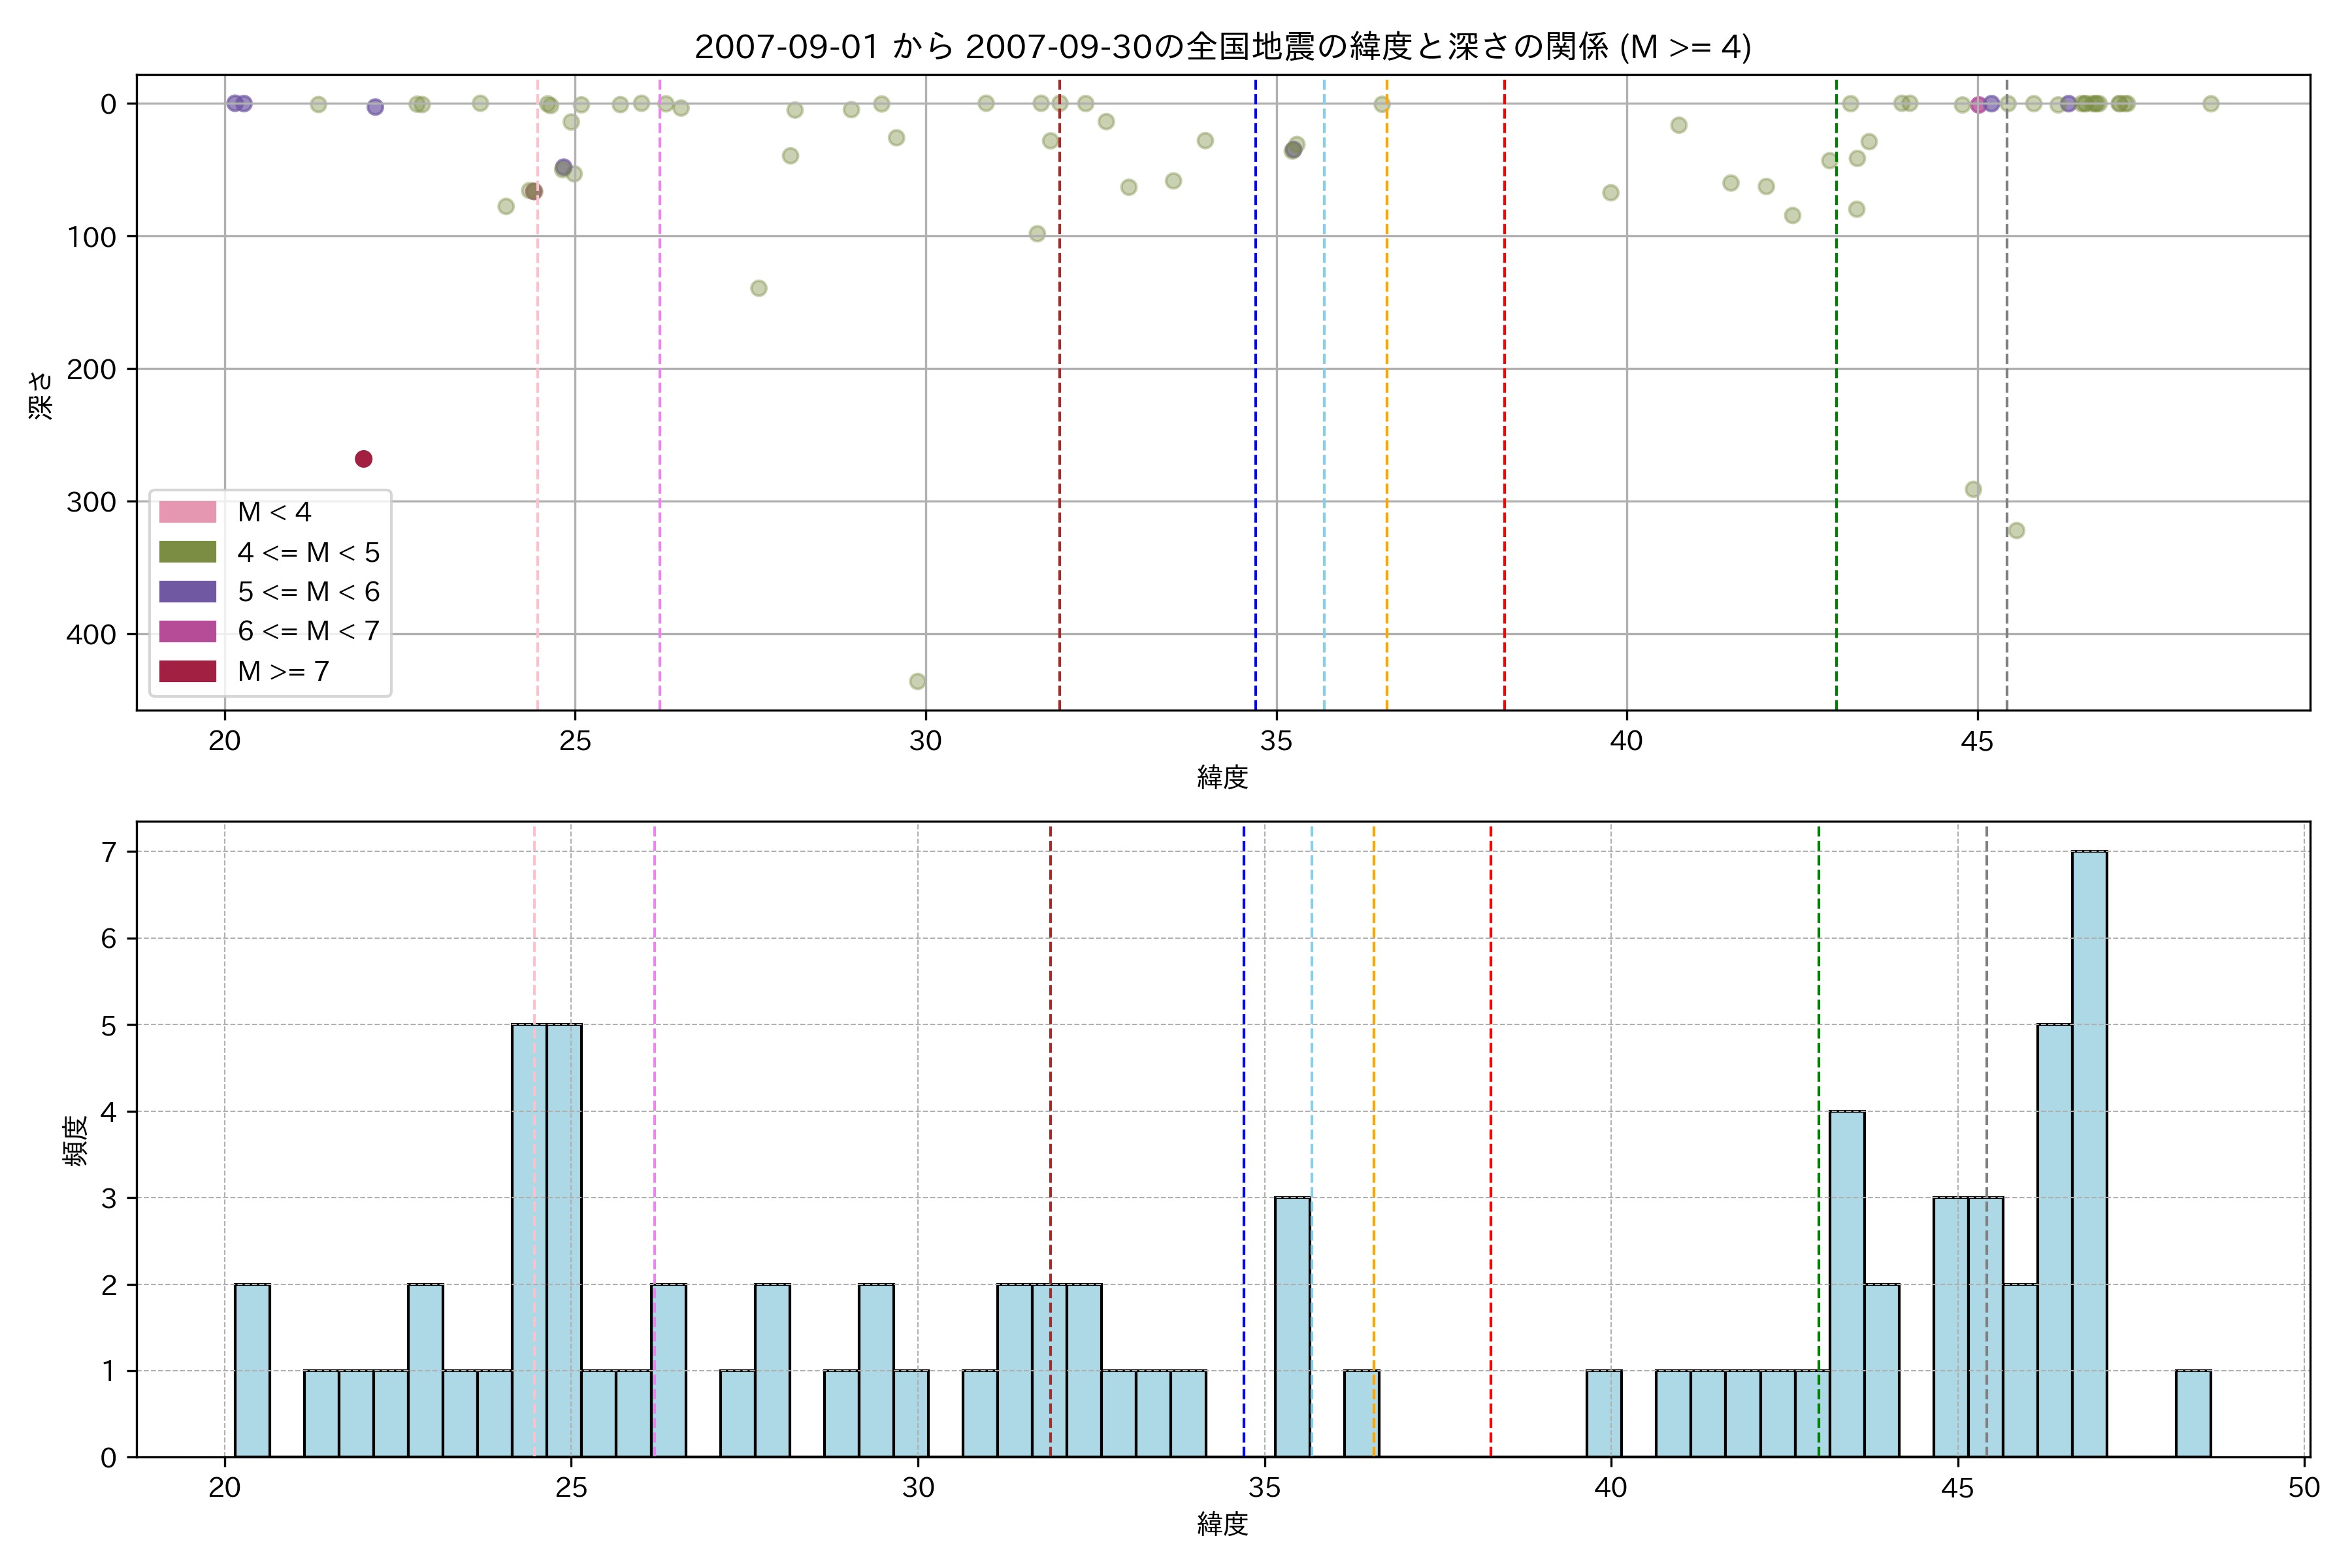This screenshot has height=1568, width=2352.
Task: Click the 頻度 y-axis label
Action: point(76,1140)
